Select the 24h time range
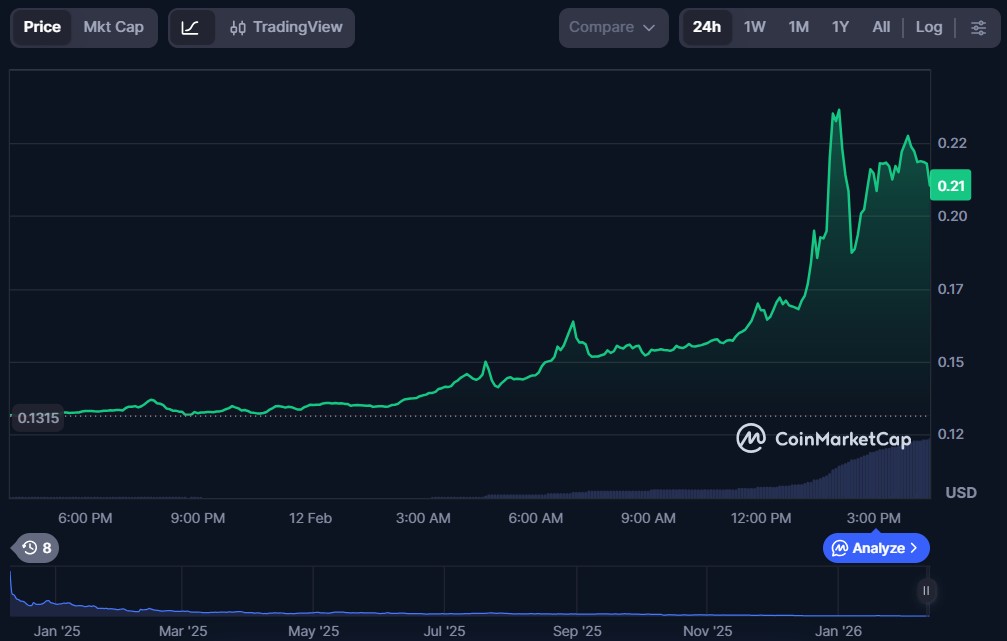The image size is (1007, 641). click(706, 28)
